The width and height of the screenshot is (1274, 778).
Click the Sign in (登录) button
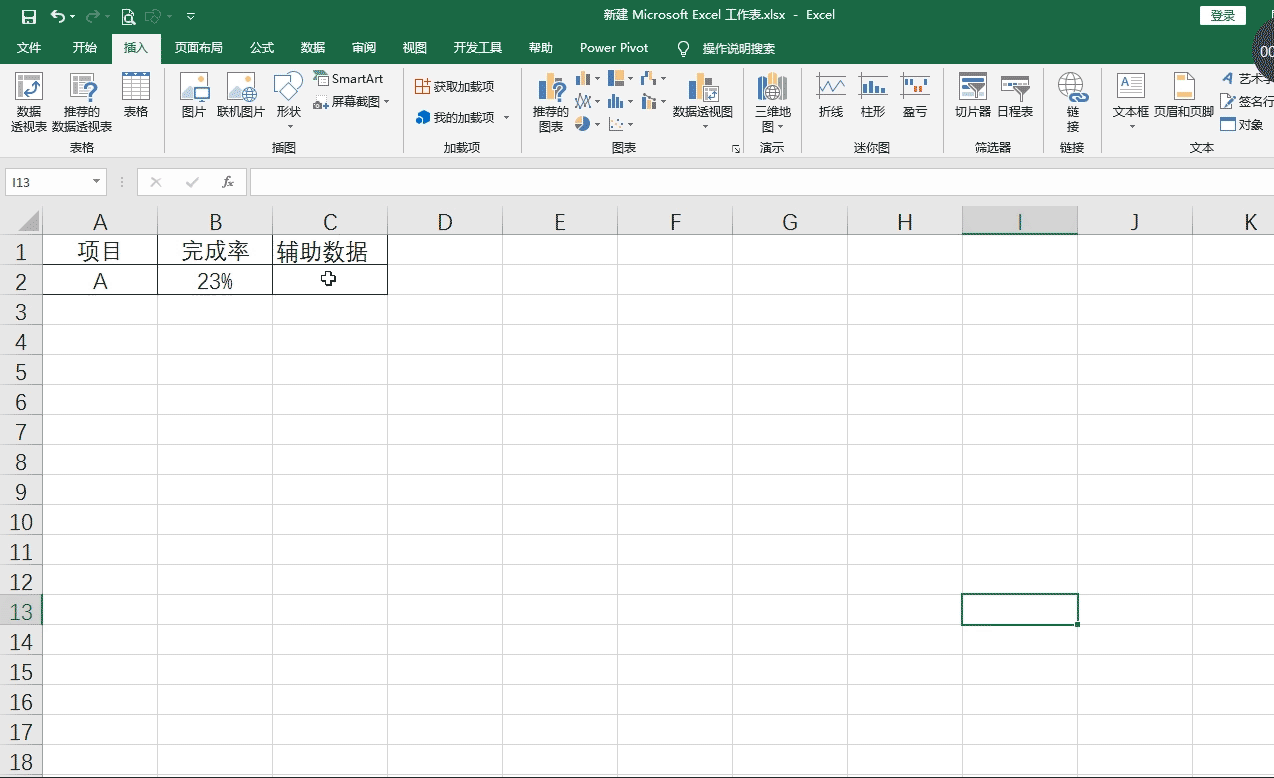pyautogui.click(x=1223, y=15)
